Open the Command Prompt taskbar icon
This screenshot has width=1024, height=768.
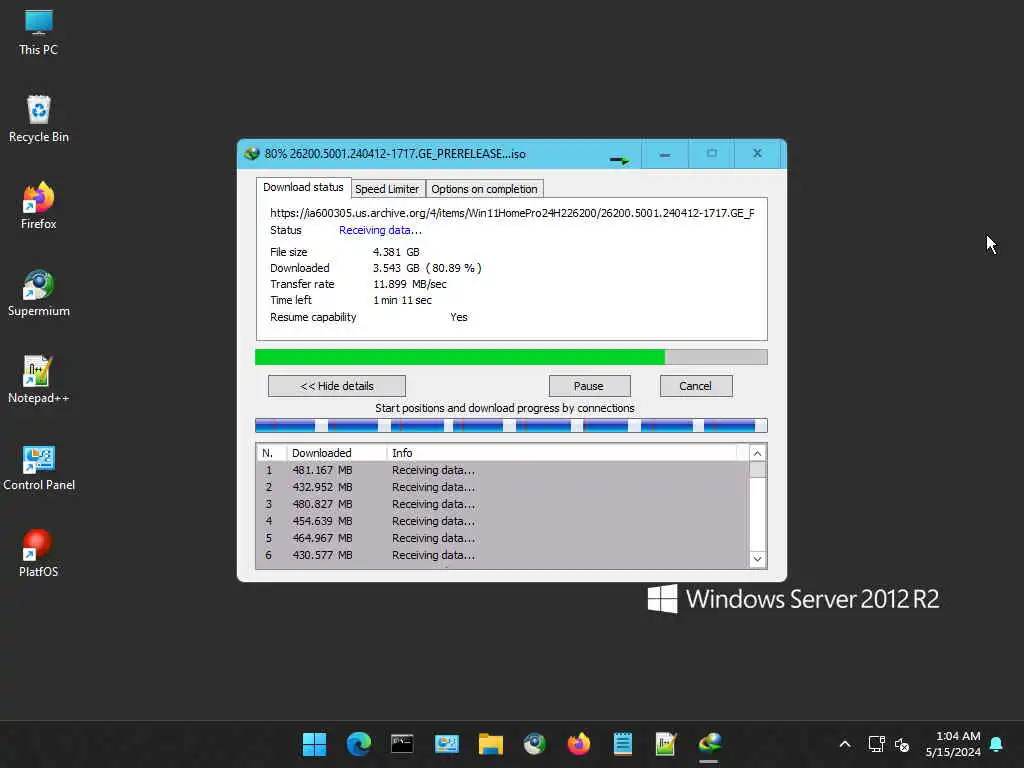pyautogui.click(x=402, y=744)
